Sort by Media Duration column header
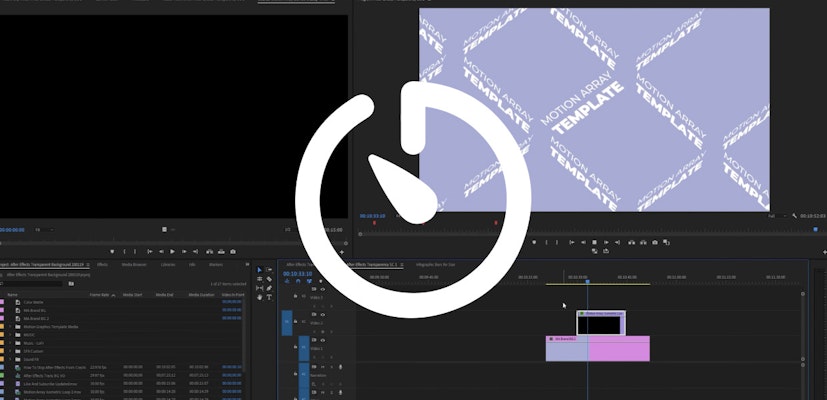Screen dimensions: 827x400 click(x=201, y=294)
